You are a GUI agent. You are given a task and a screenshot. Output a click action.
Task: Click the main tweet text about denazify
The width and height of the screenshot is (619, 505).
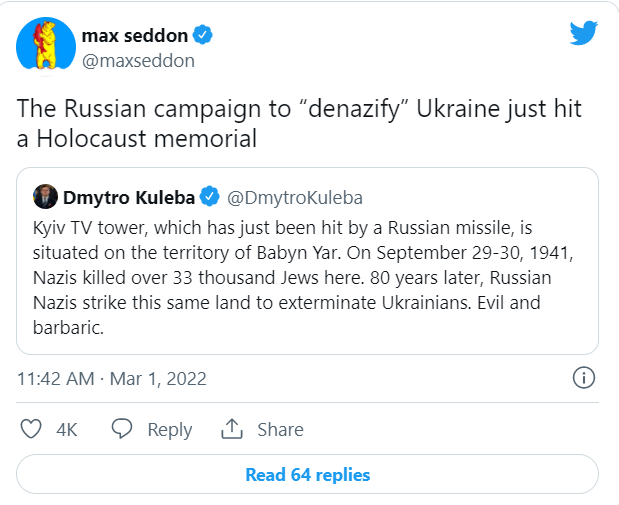point(297,123)
